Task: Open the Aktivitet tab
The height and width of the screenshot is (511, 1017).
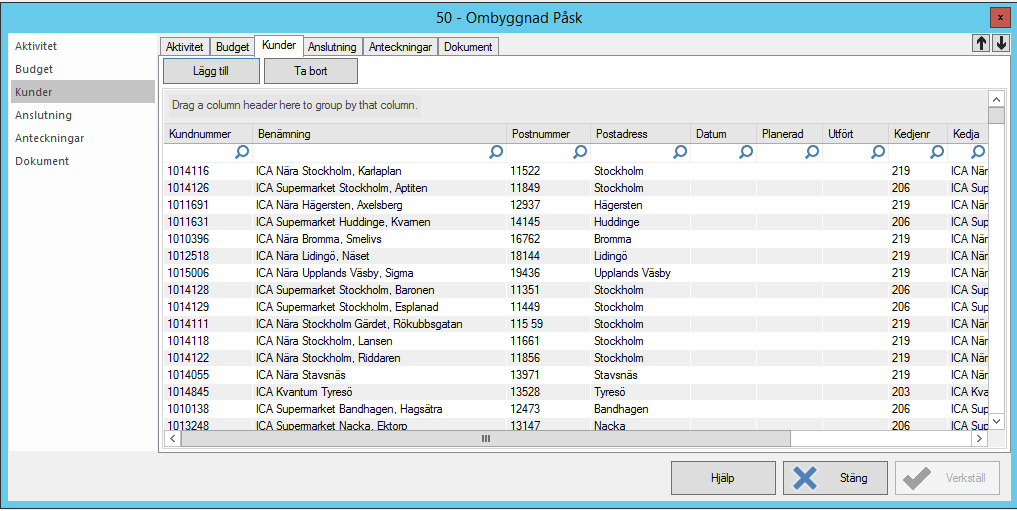Action: 184,47
